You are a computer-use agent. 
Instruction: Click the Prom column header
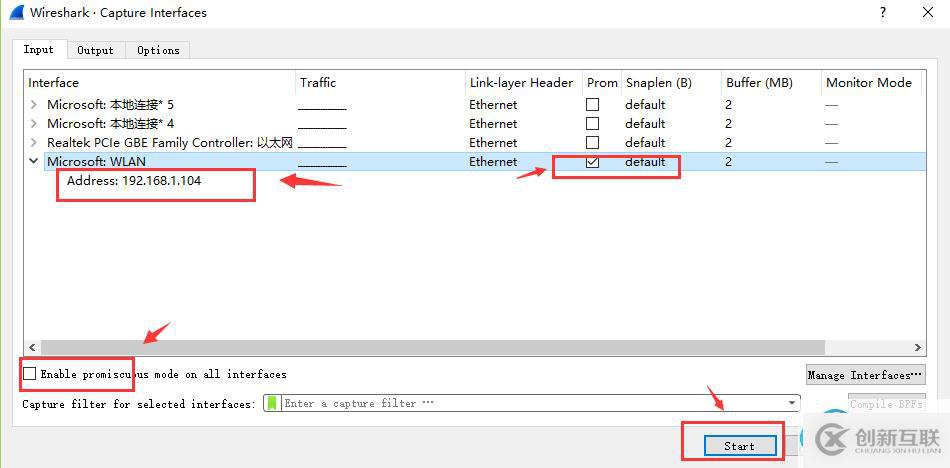(602, 83)
